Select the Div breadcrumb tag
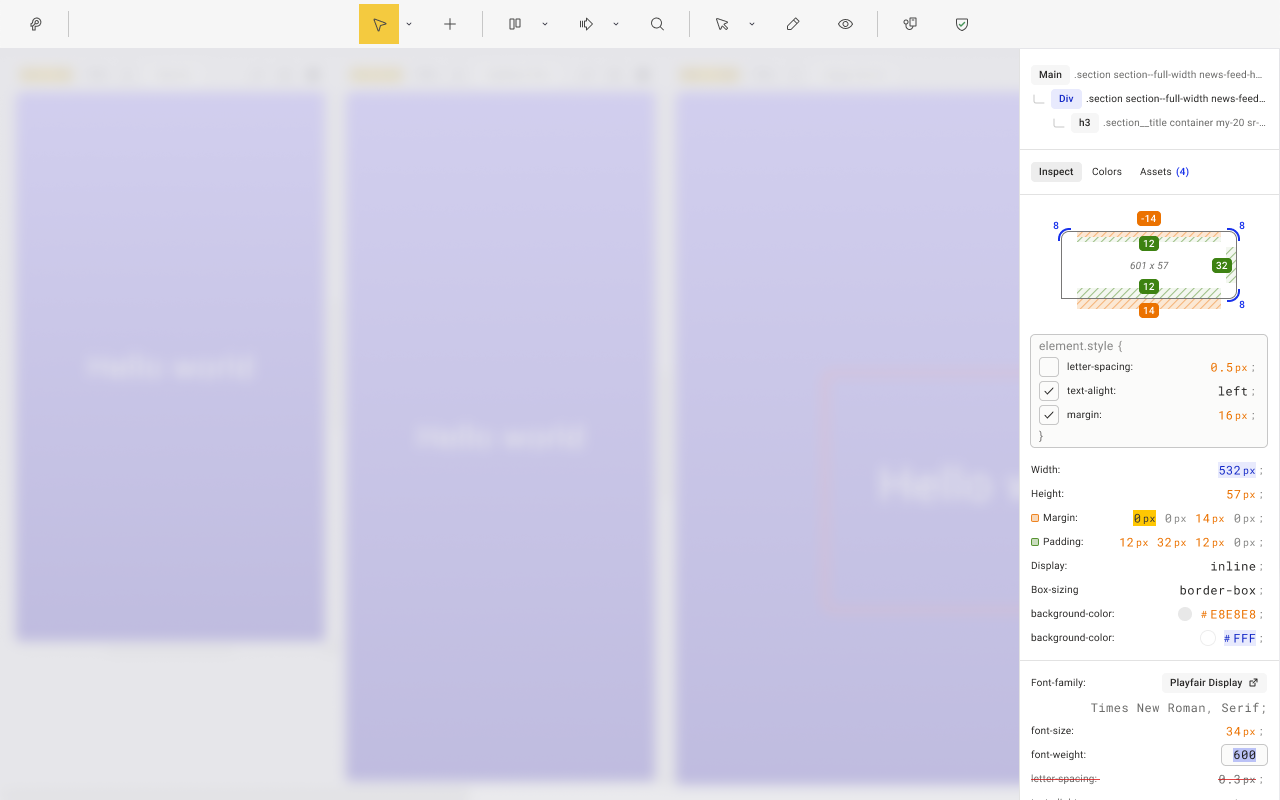The width and height of the screenshot is (1280, 800). [1066, 99]
